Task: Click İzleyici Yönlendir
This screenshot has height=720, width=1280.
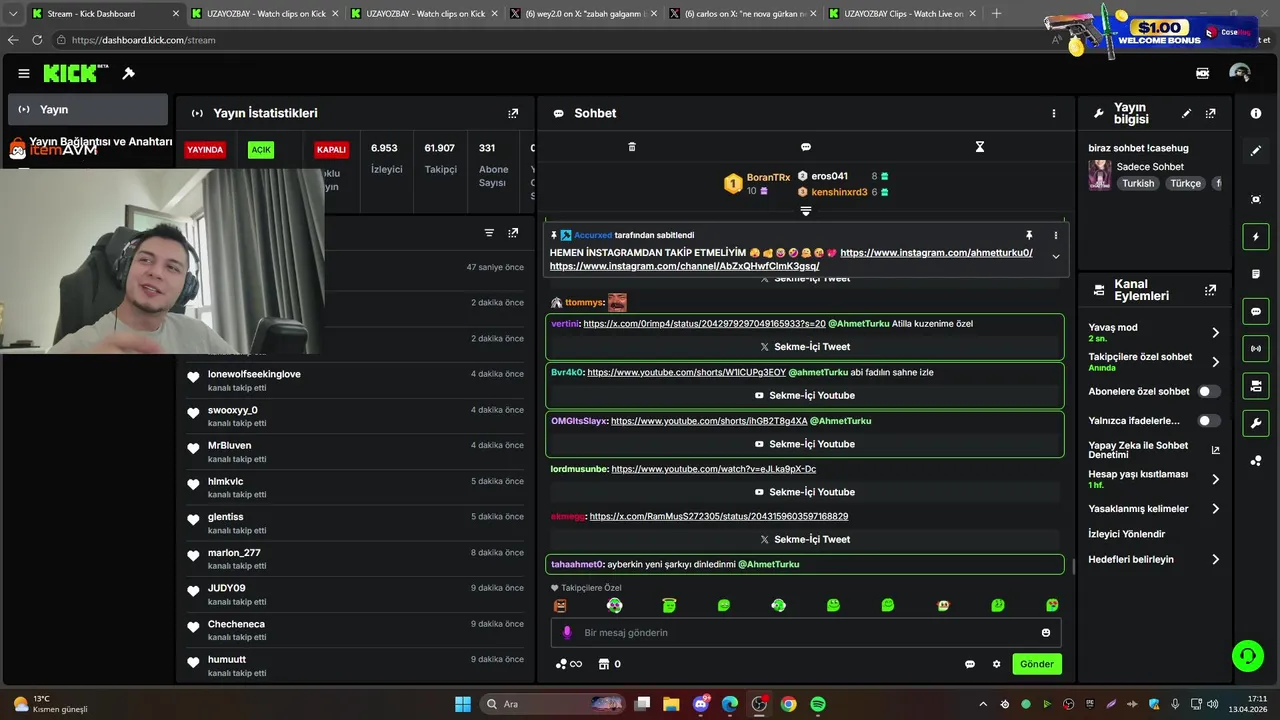Action: coord(1127,535)
